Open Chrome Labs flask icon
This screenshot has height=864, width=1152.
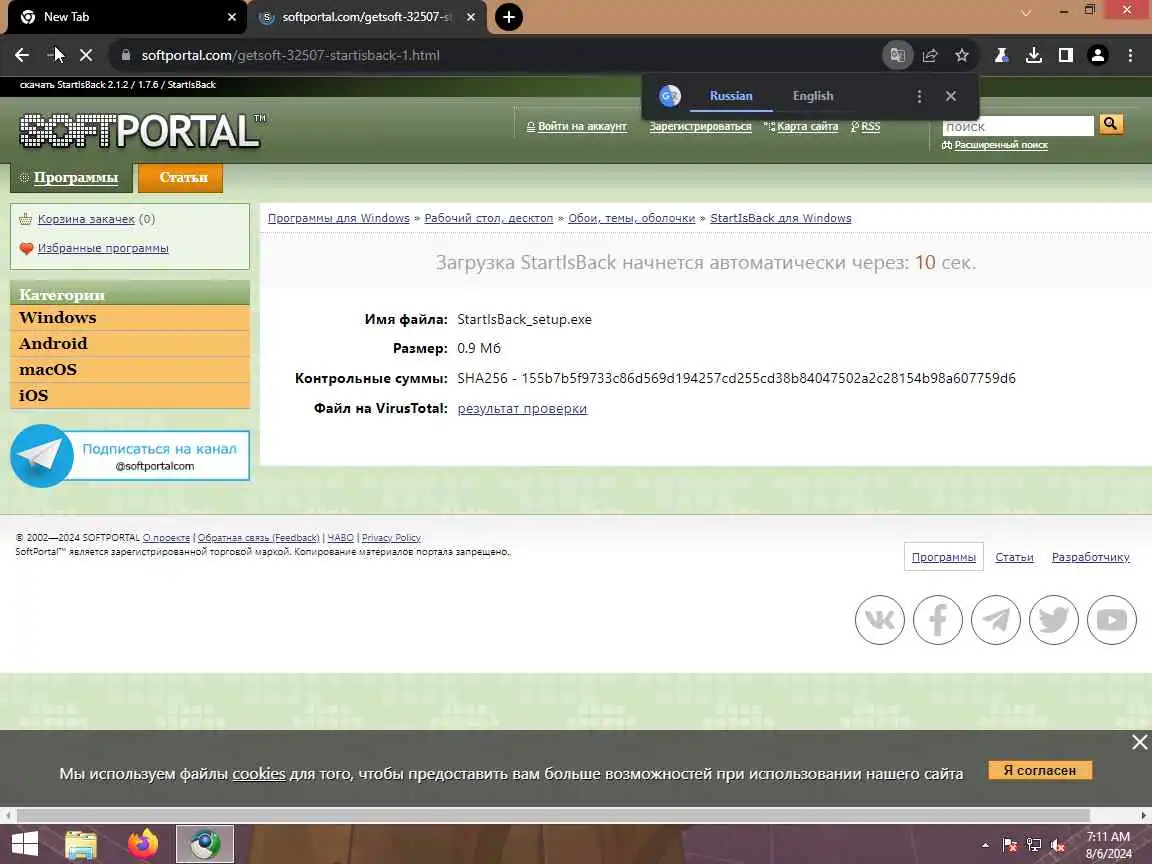point(1001,55)
